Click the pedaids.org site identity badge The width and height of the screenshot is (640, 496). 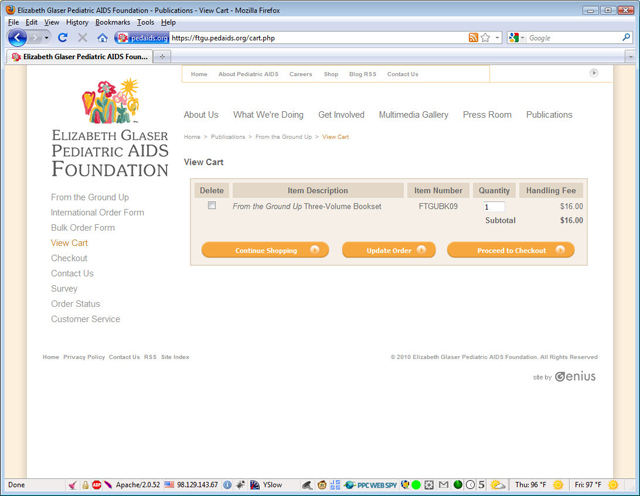click(x=142, y=38)
